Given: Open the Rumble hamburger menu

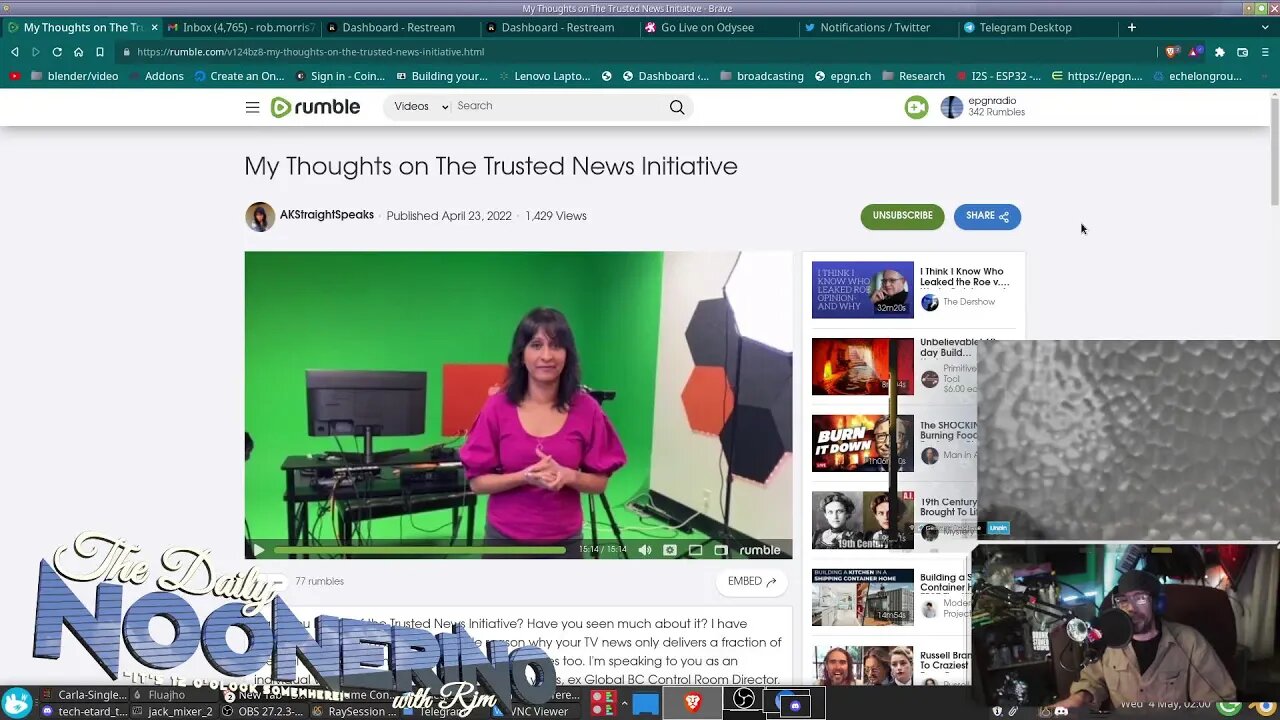Looking at the screenshot, I should point(252,107).
